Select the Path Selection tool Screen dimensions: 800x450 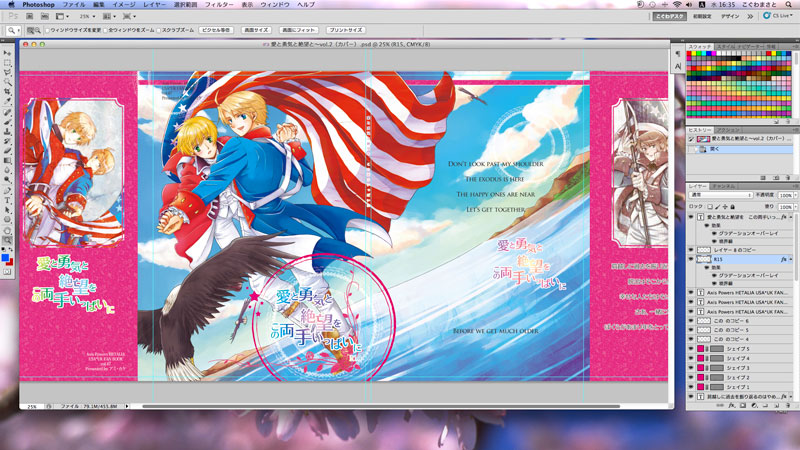(x=7, y=209)
